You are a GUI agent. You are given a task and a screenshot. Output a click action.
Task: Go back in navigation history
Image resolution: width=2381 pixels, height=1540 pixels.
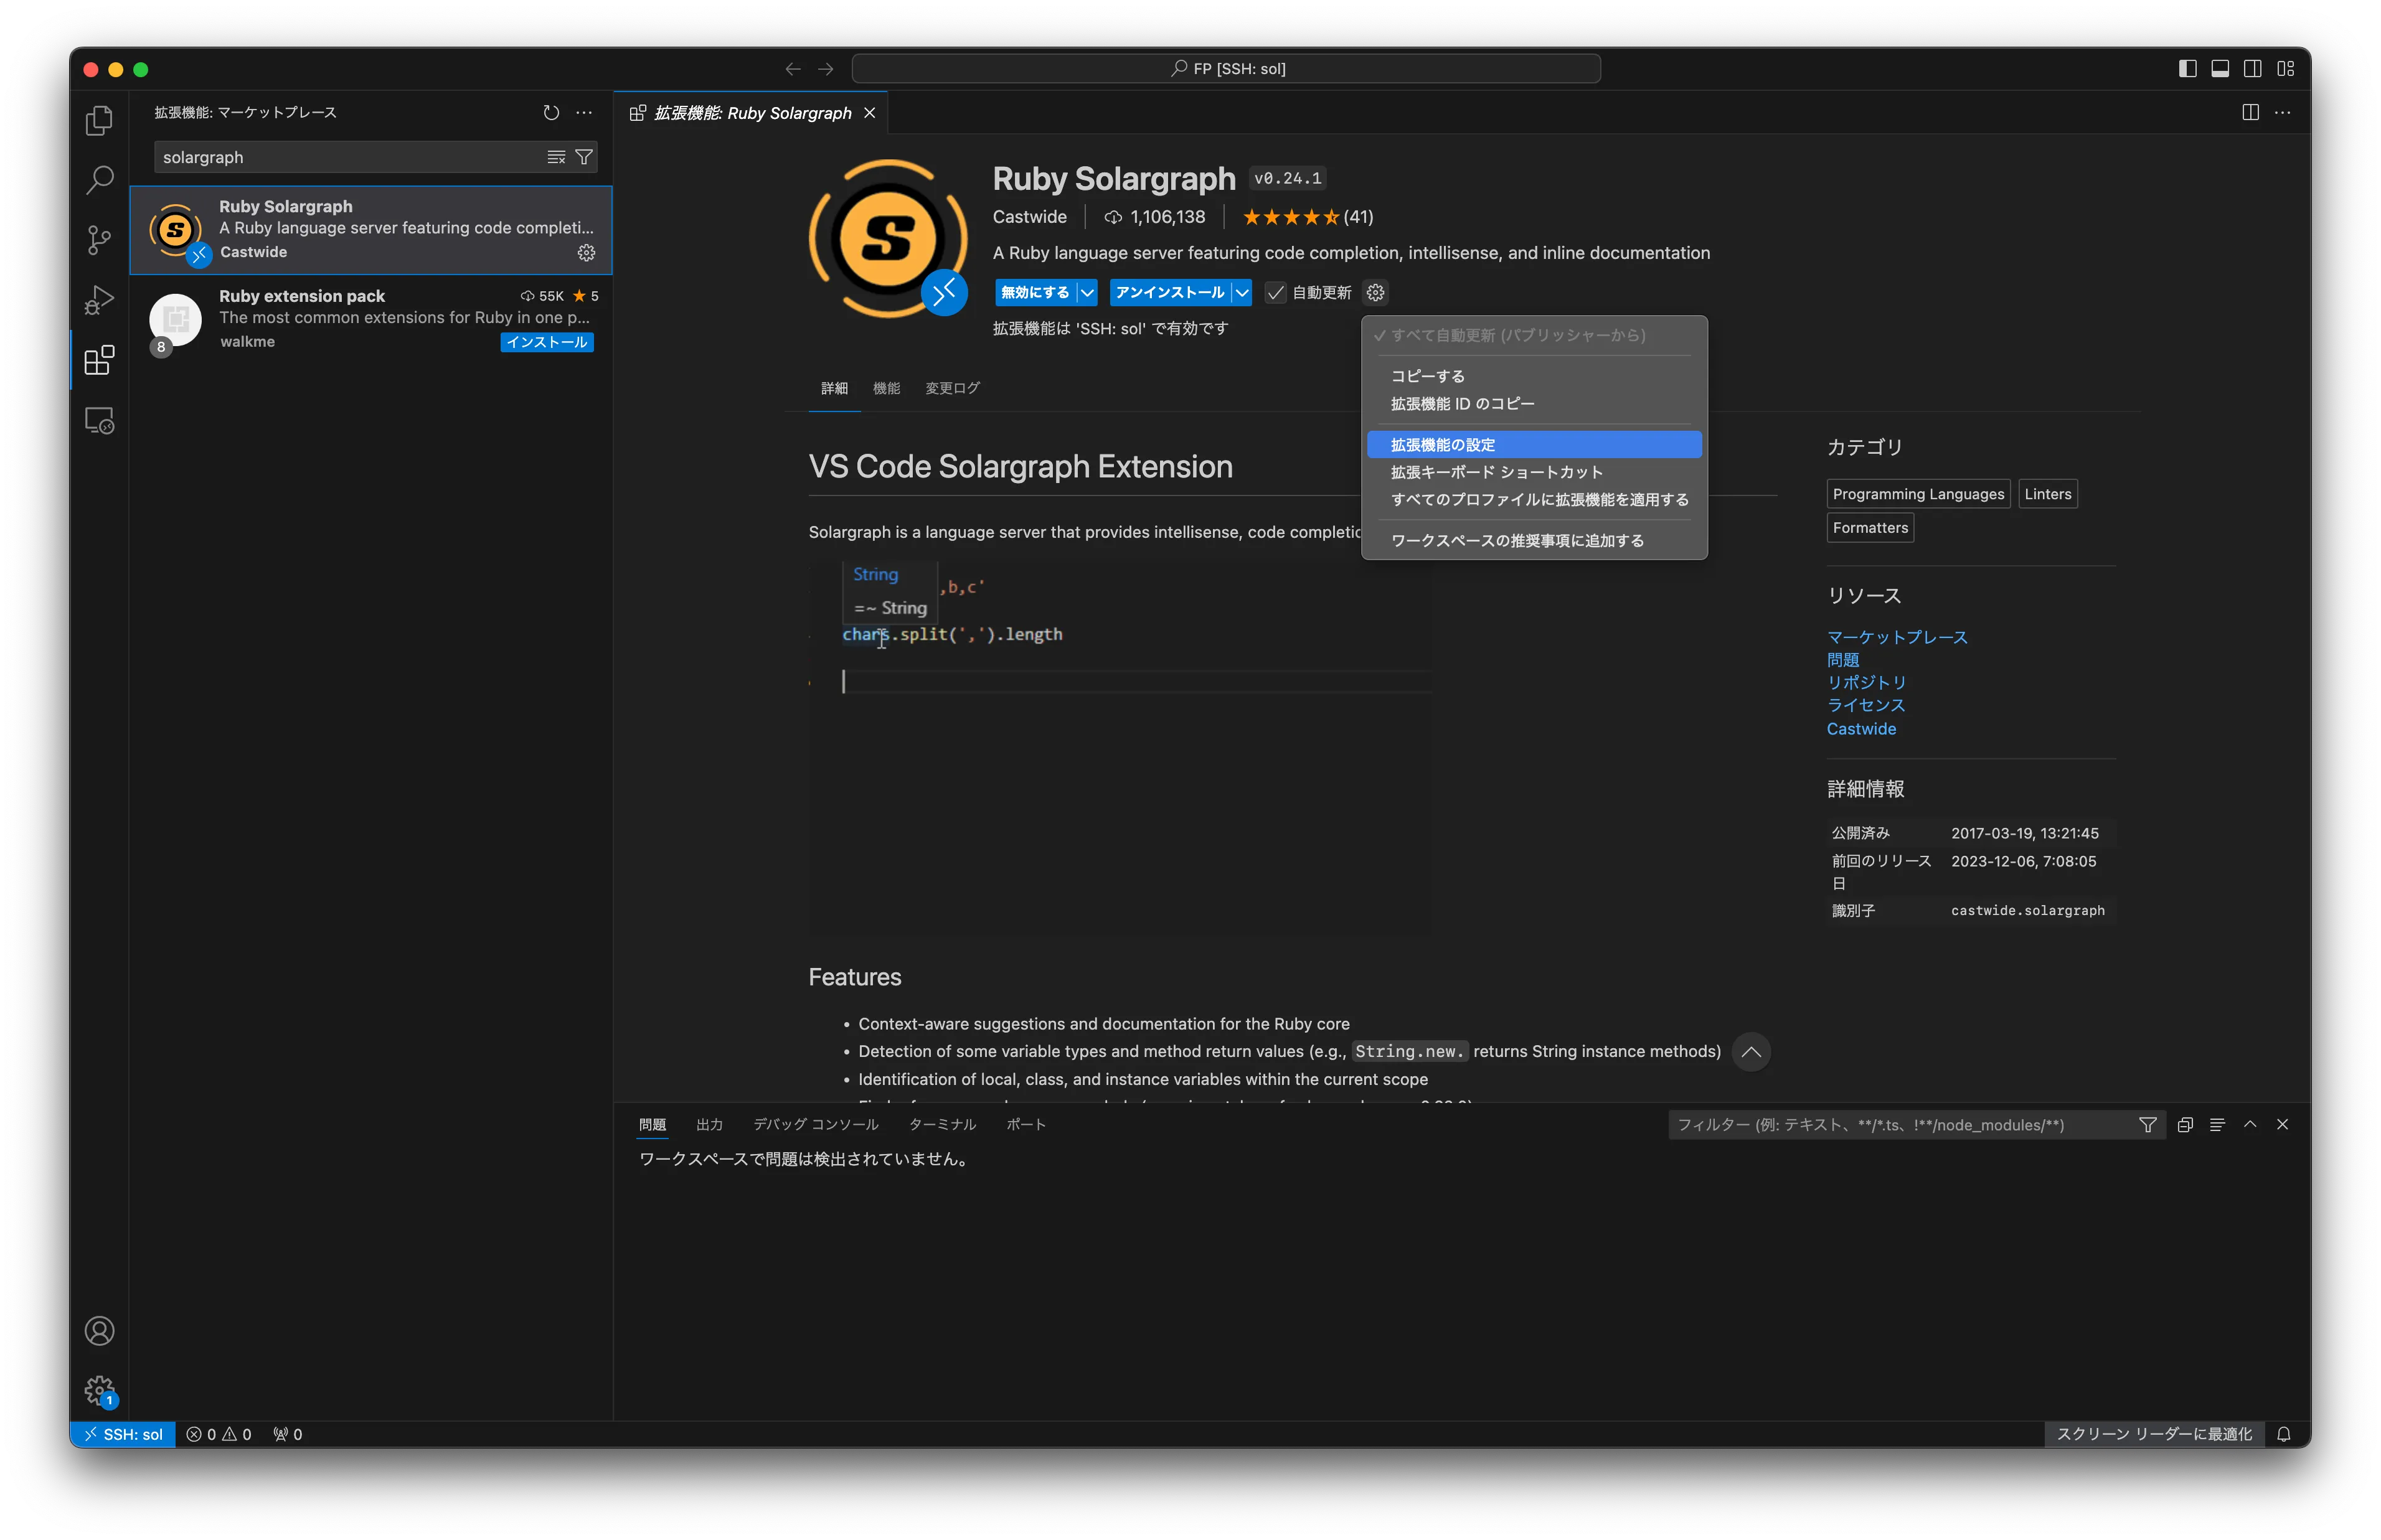pyautogui.click(x=793, y=68)
